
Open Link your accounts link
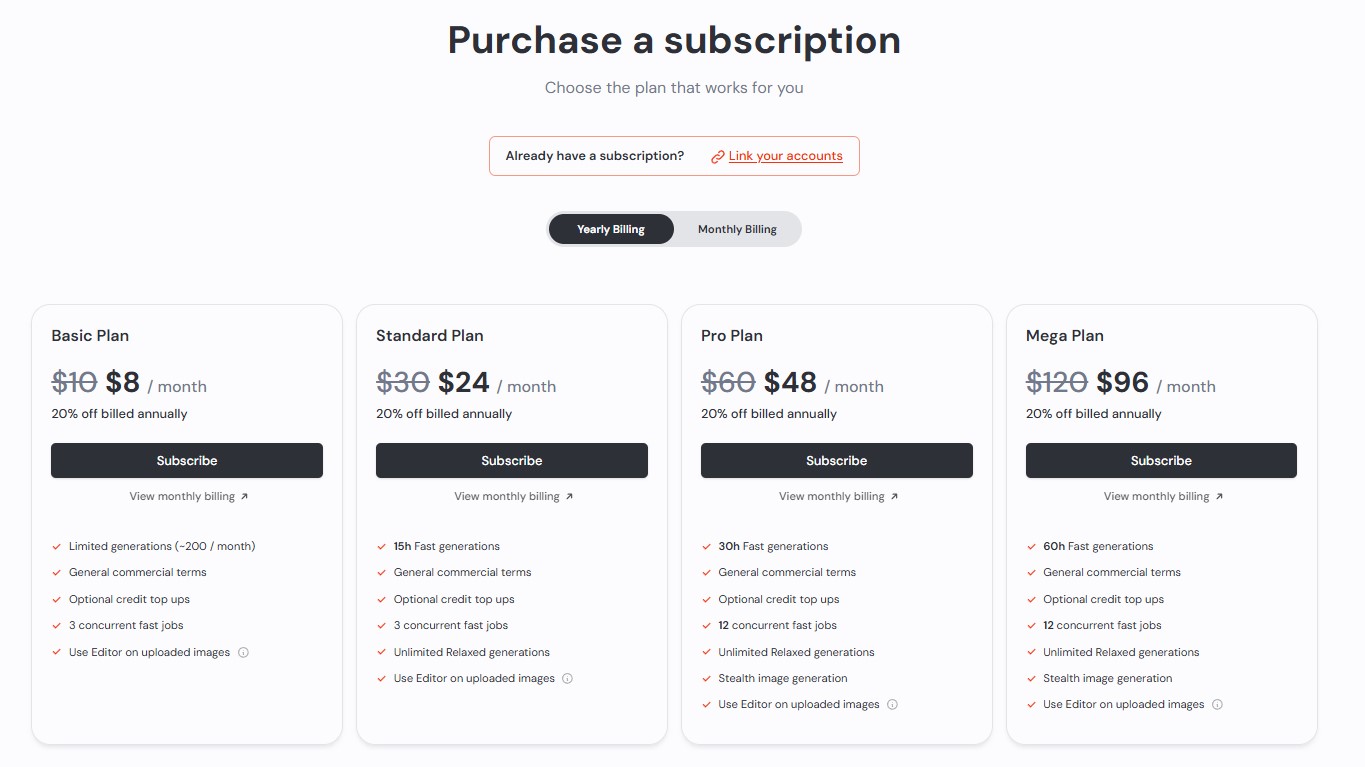point(785,156)
